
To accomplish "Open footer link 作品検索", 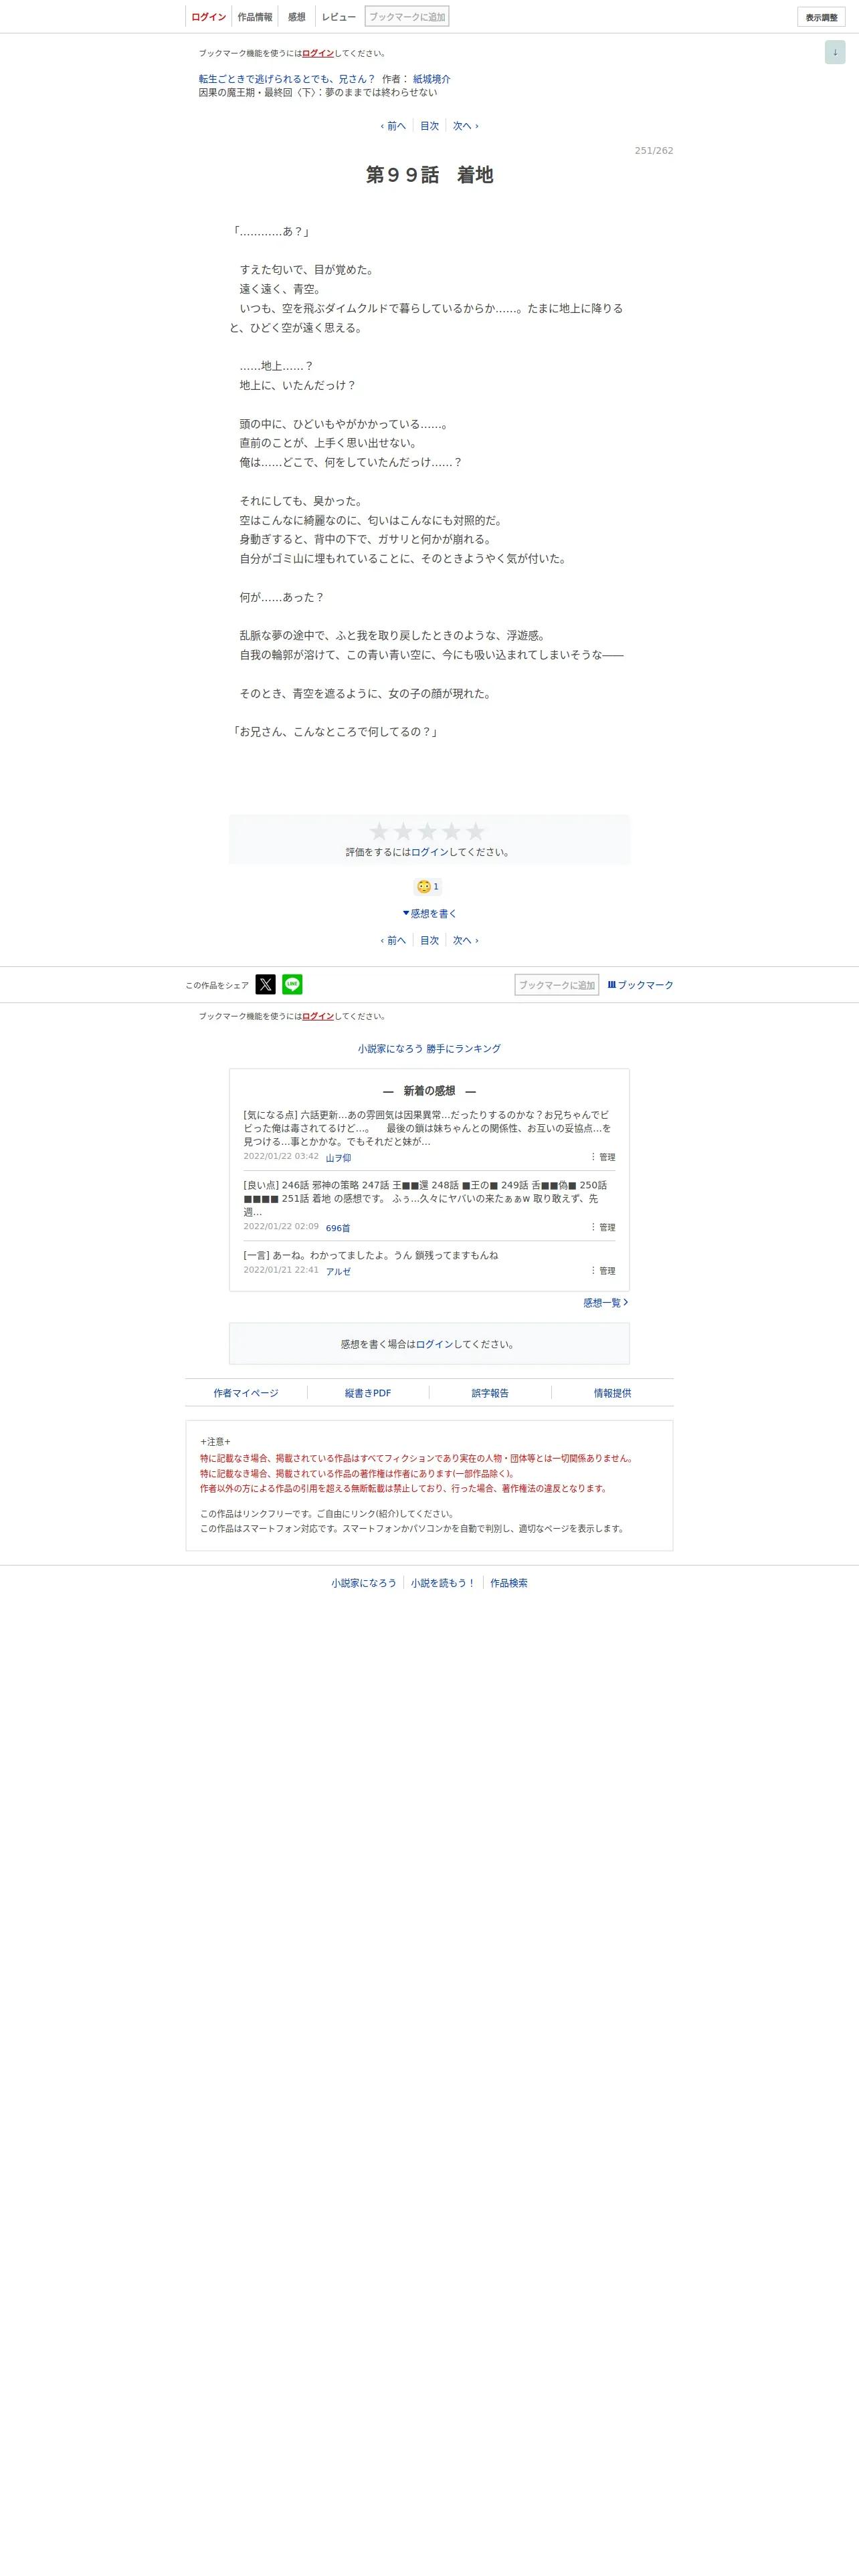I will [509, 1583].
